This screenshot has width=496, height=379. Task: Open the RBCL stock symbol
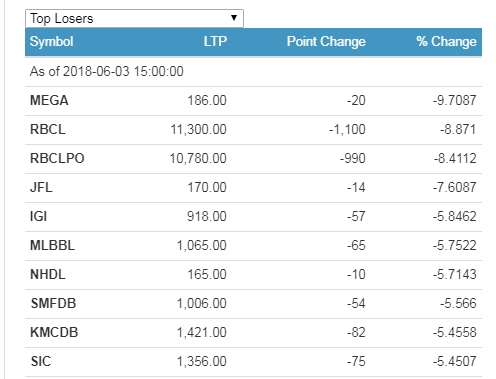click(48, 129)
